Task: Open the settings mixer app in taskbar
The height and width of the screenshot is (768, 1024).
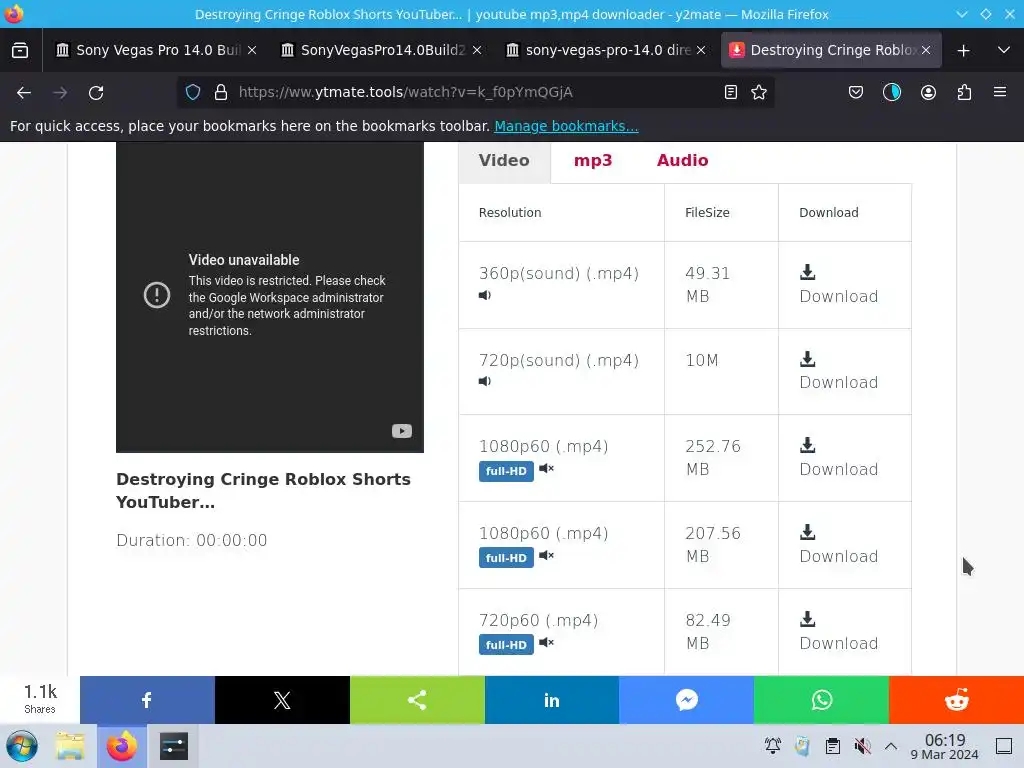Action: click(174, 746)
